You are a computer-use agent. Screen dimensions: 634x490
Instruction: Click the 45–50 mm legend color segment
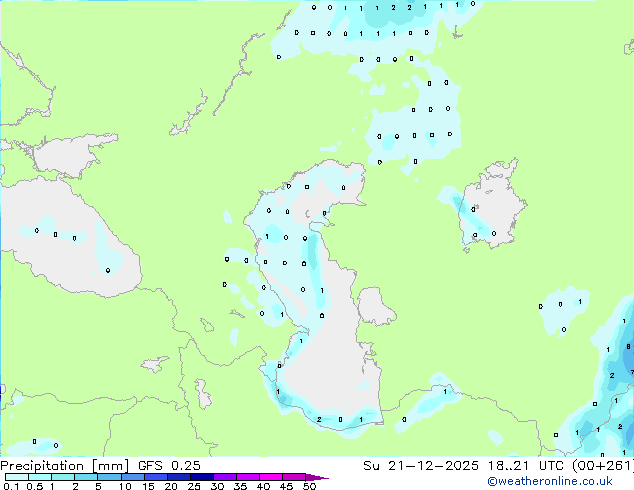[294, 477]
